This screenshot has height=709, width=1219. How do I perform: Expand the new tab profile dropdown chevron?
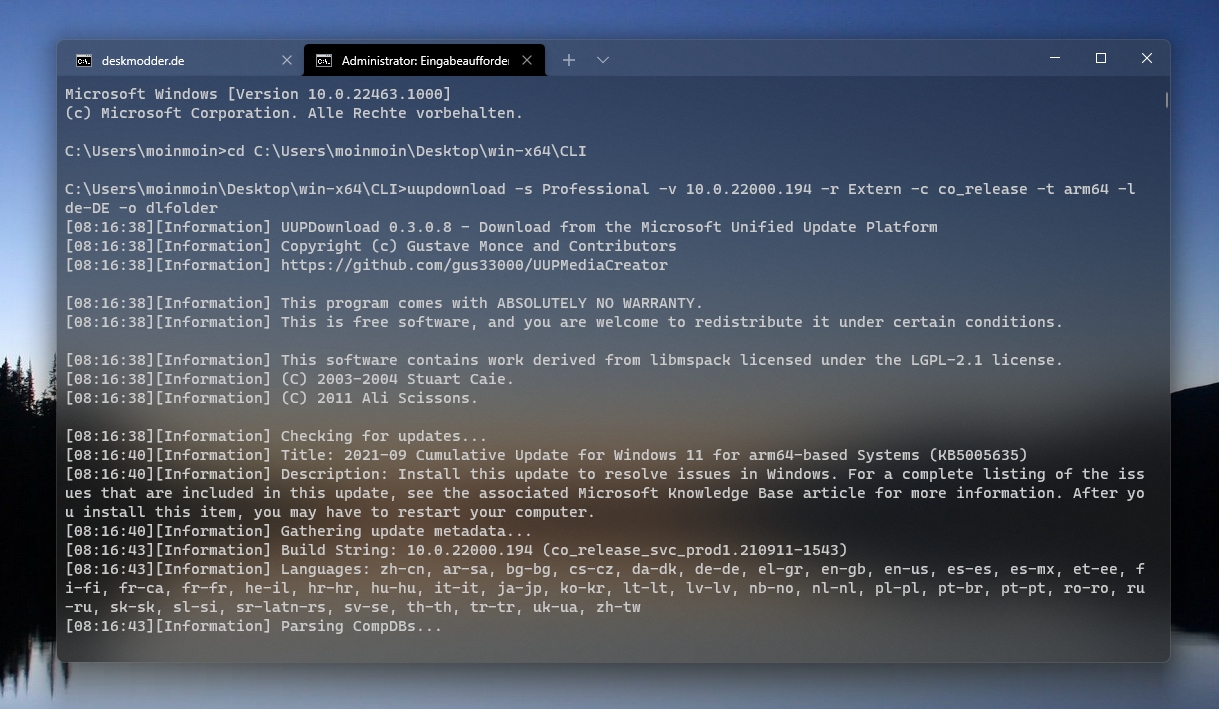pos(603,60)
